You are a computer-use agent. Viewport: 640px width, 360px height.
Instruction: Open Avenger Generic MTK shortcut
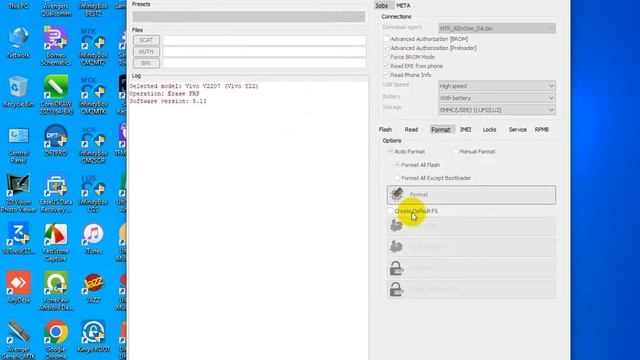tap(18, 340)
